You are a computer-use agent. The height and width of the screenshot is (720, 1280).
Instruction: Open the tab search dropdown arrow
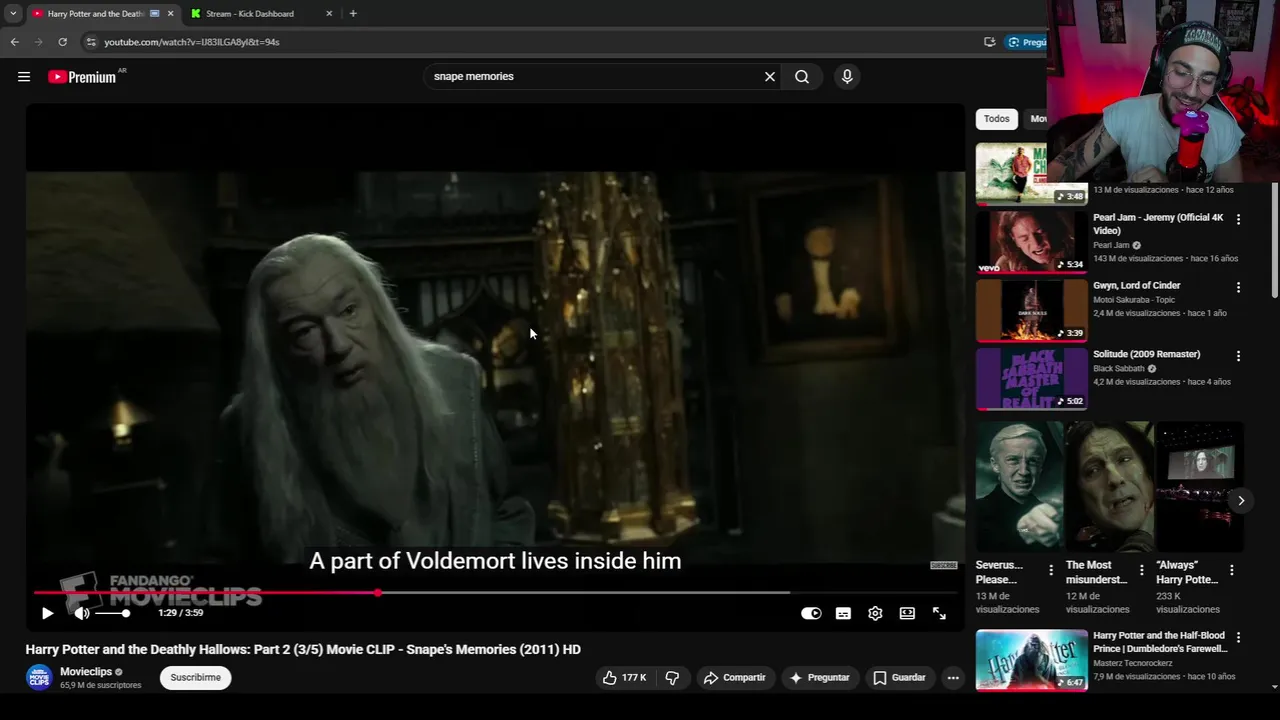[x=13, y=14]
